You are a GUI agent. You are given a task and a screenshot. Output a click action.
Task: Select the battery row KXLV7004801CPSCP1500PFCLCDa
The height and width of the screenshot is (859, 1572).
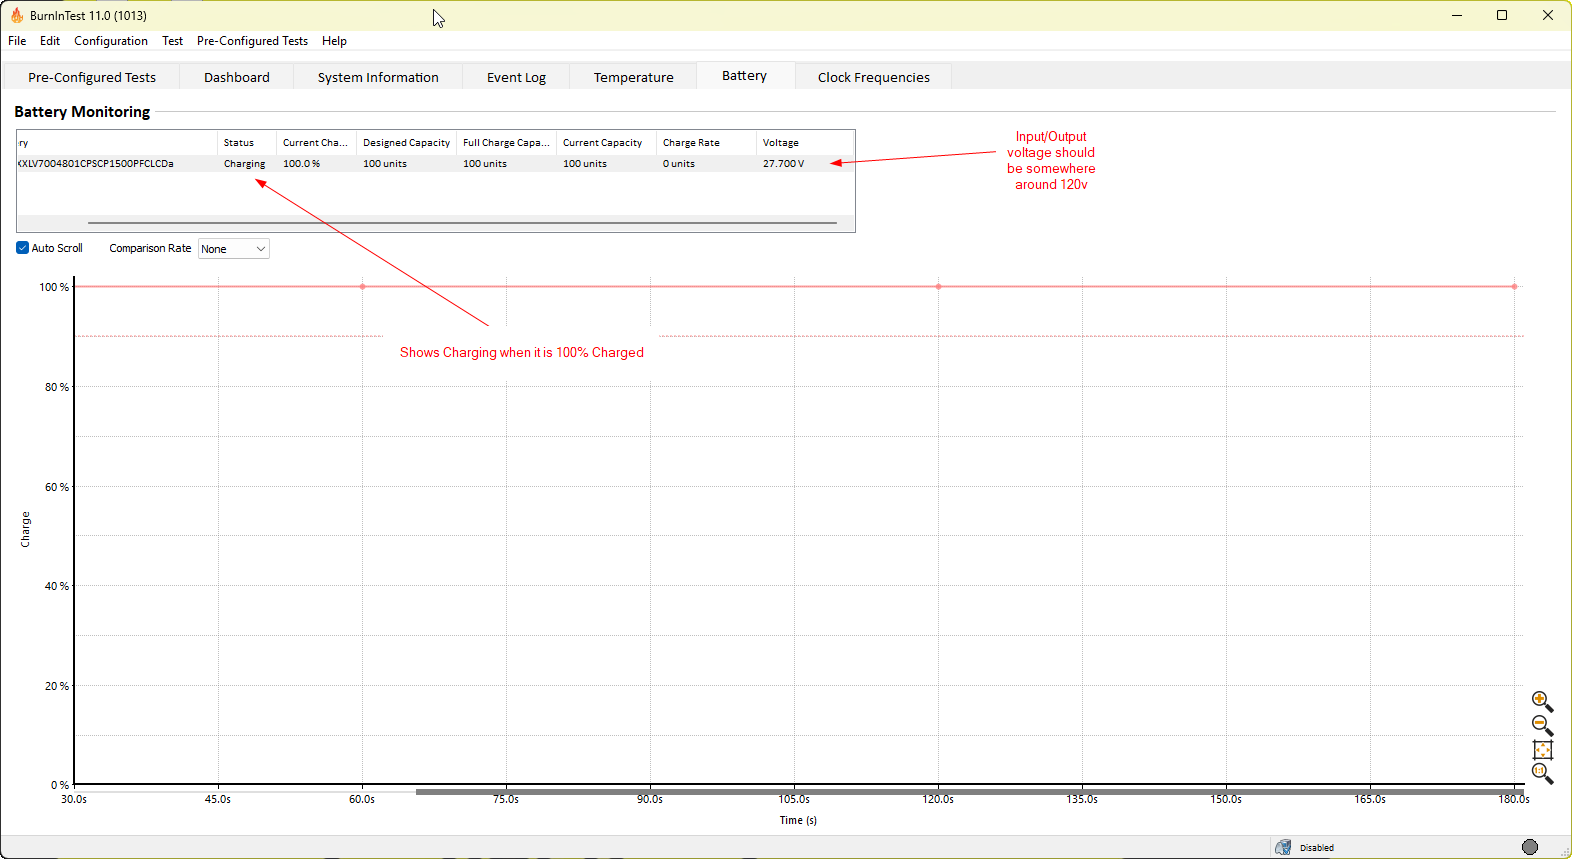[435, 164]
